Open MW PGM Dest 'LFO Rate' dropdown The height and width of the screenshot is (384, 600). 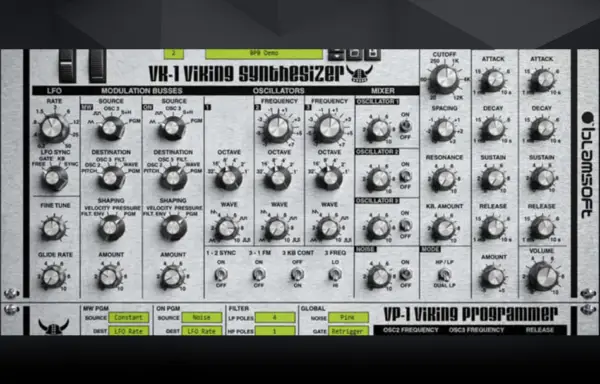(x=129, y=331)
